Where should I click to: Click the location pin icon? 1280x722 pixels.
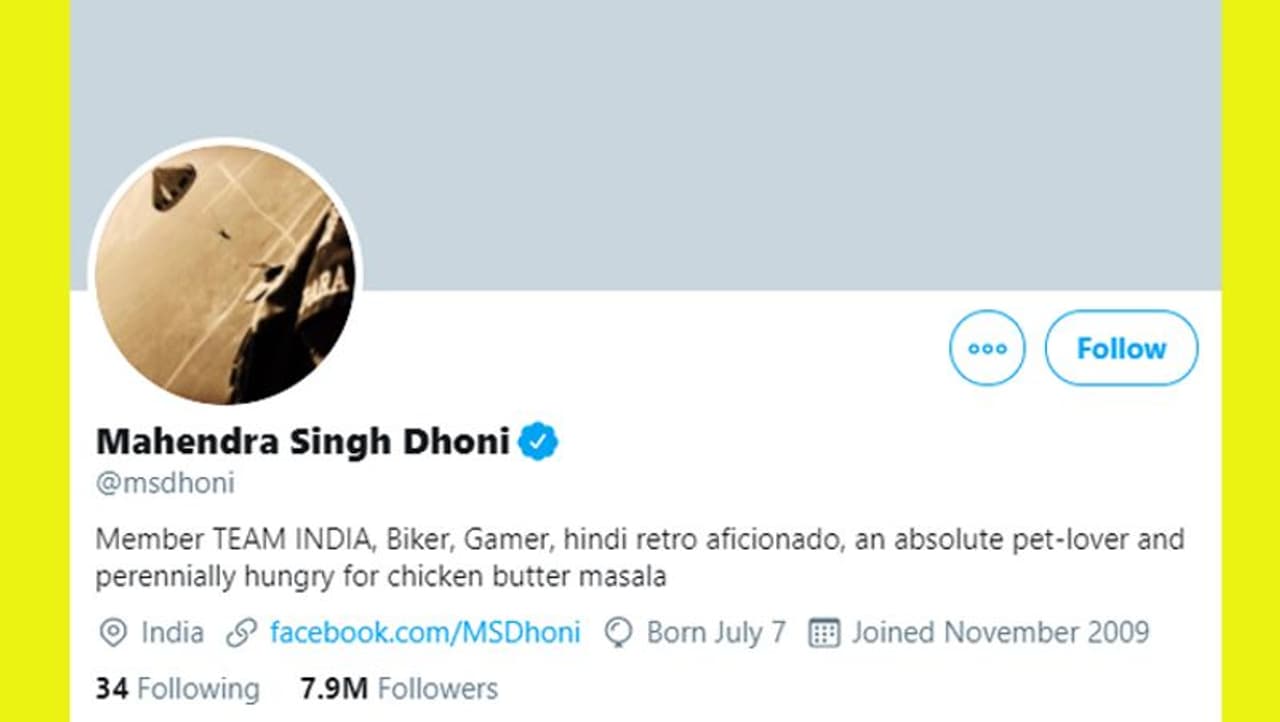click(x=113, y=633)
